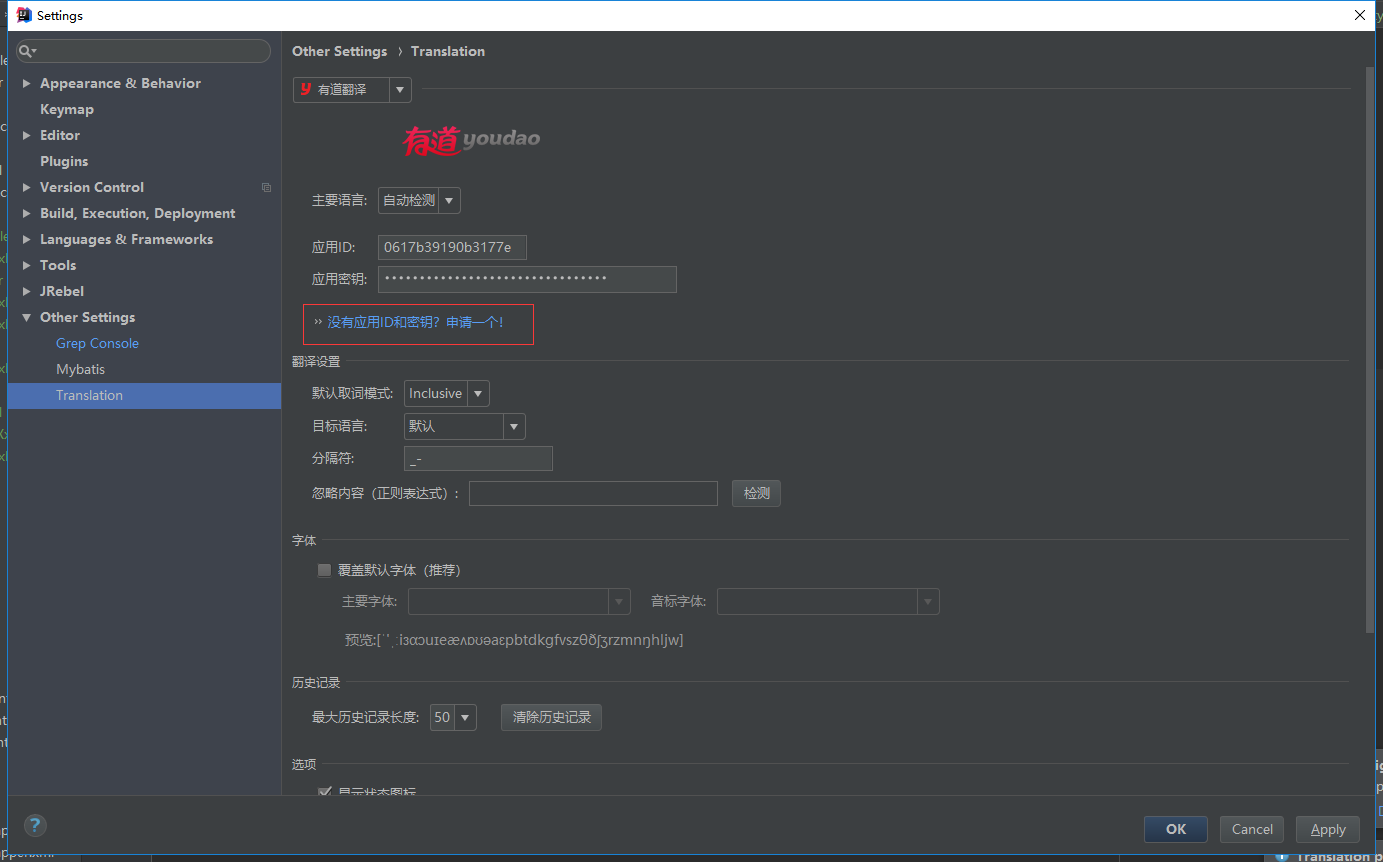Expand the Editor tree node
Viewport: 1383px width, 862px height.
(27, 135)
